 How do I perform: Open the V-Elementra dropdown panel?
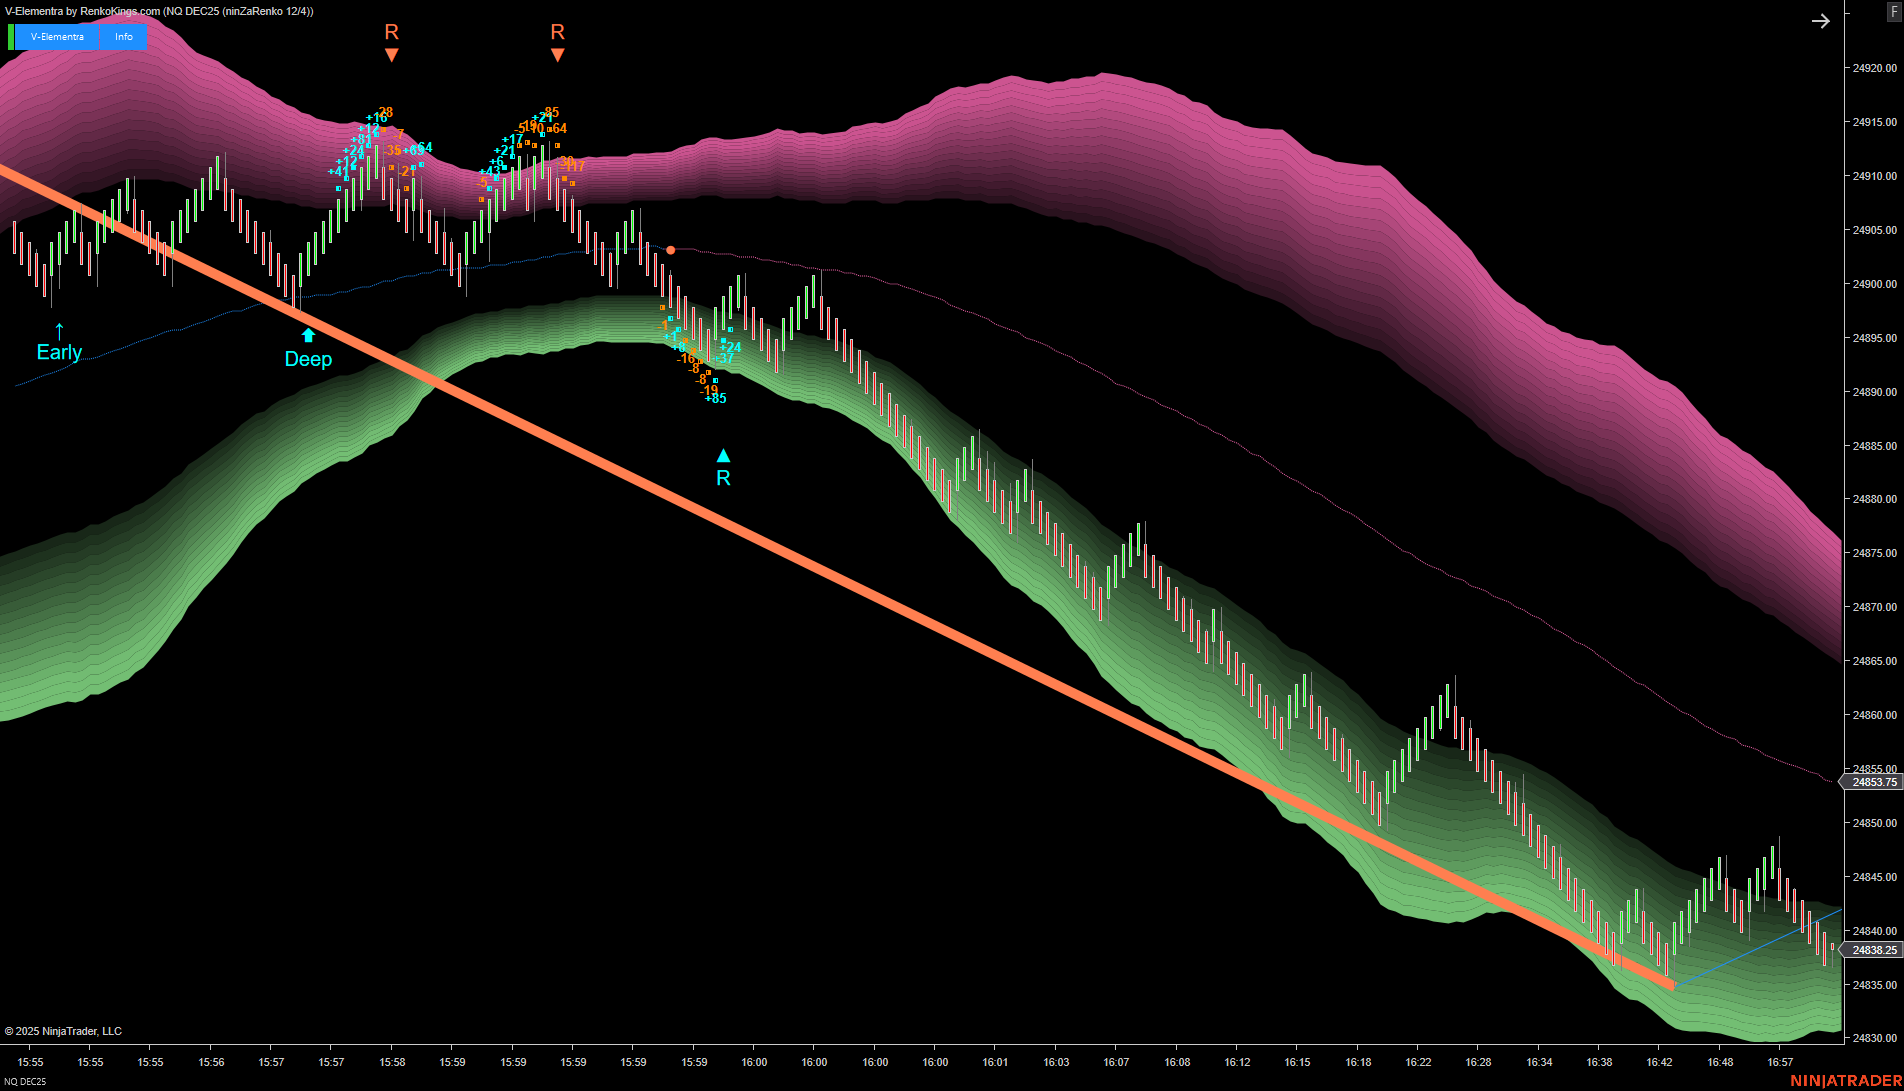(57, 36)
